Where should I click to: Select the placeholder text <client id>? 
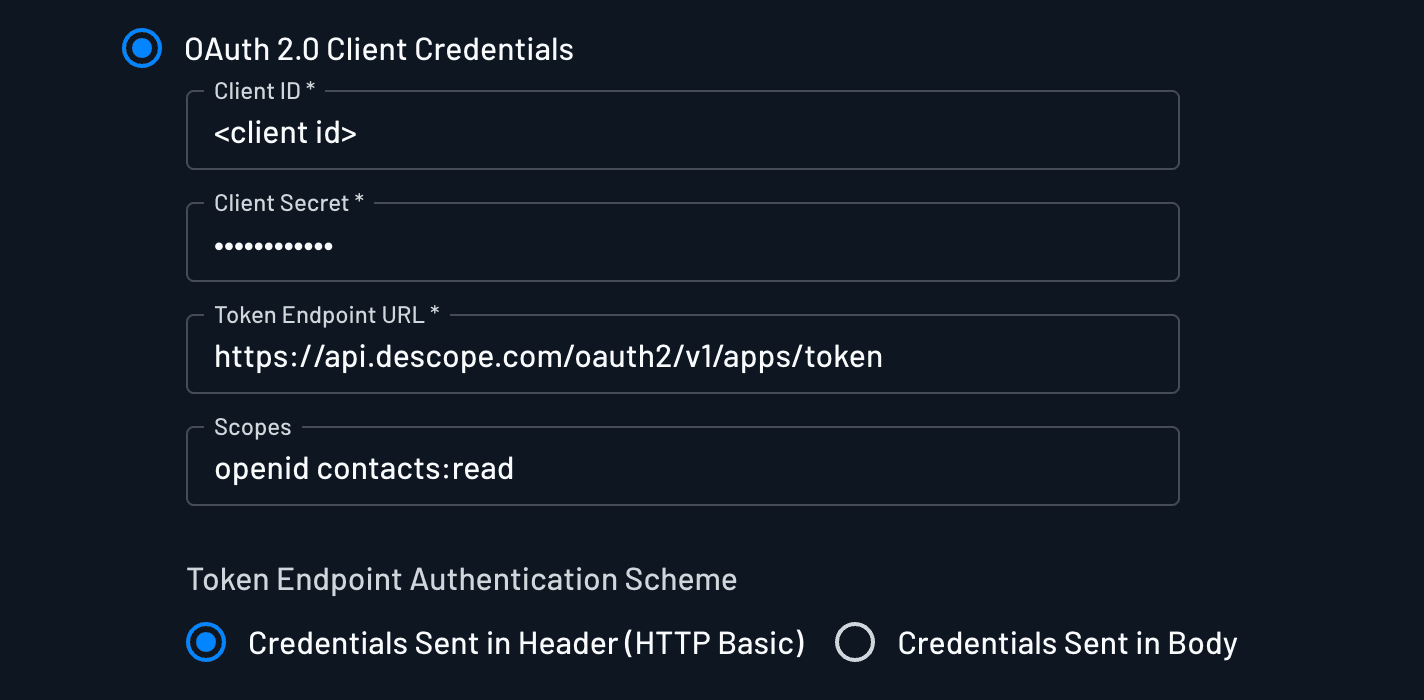click(286, 131)
